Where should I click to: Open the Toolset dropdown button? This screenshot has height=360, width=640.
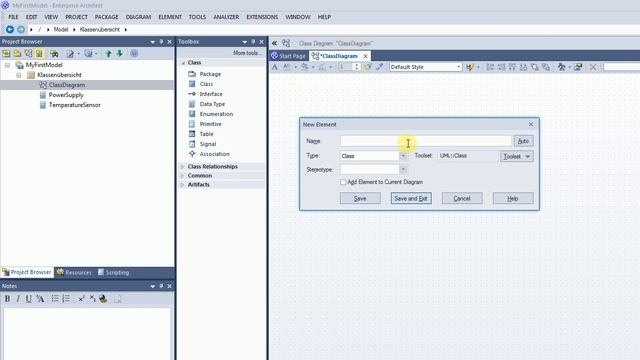pyautogui.click(x=517, y=156)
